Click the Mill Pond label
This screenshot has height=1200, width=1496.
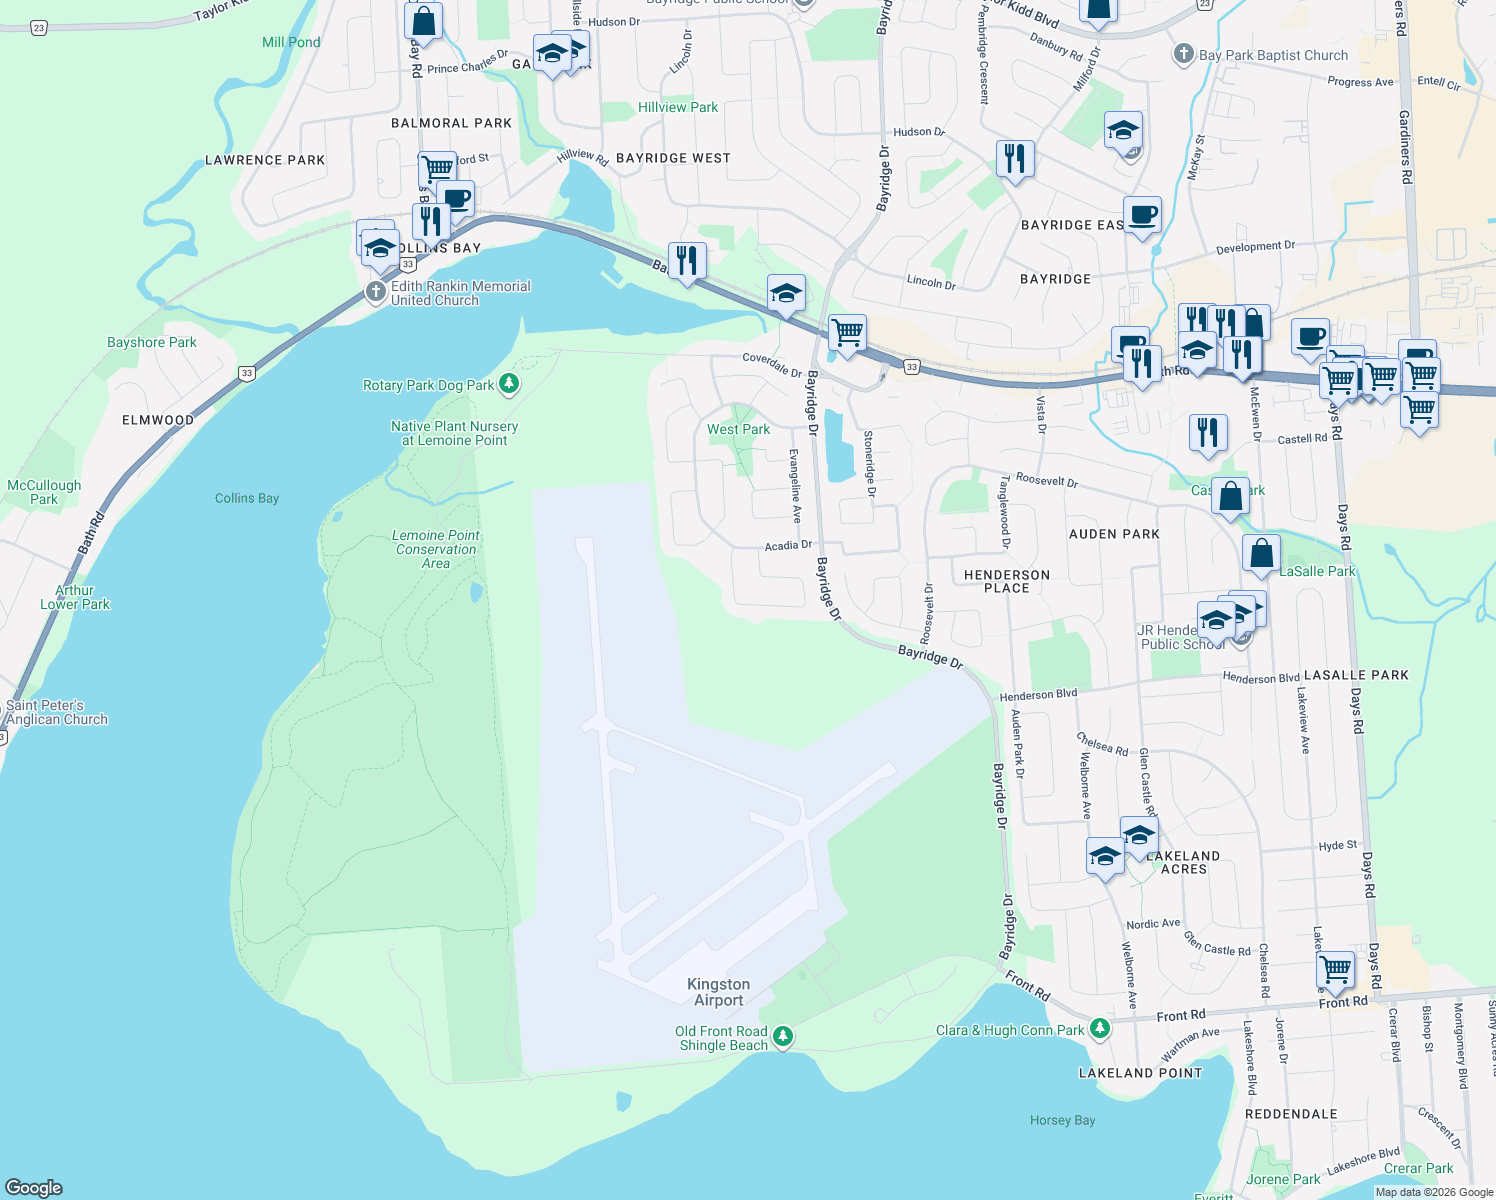click(291, 42)
